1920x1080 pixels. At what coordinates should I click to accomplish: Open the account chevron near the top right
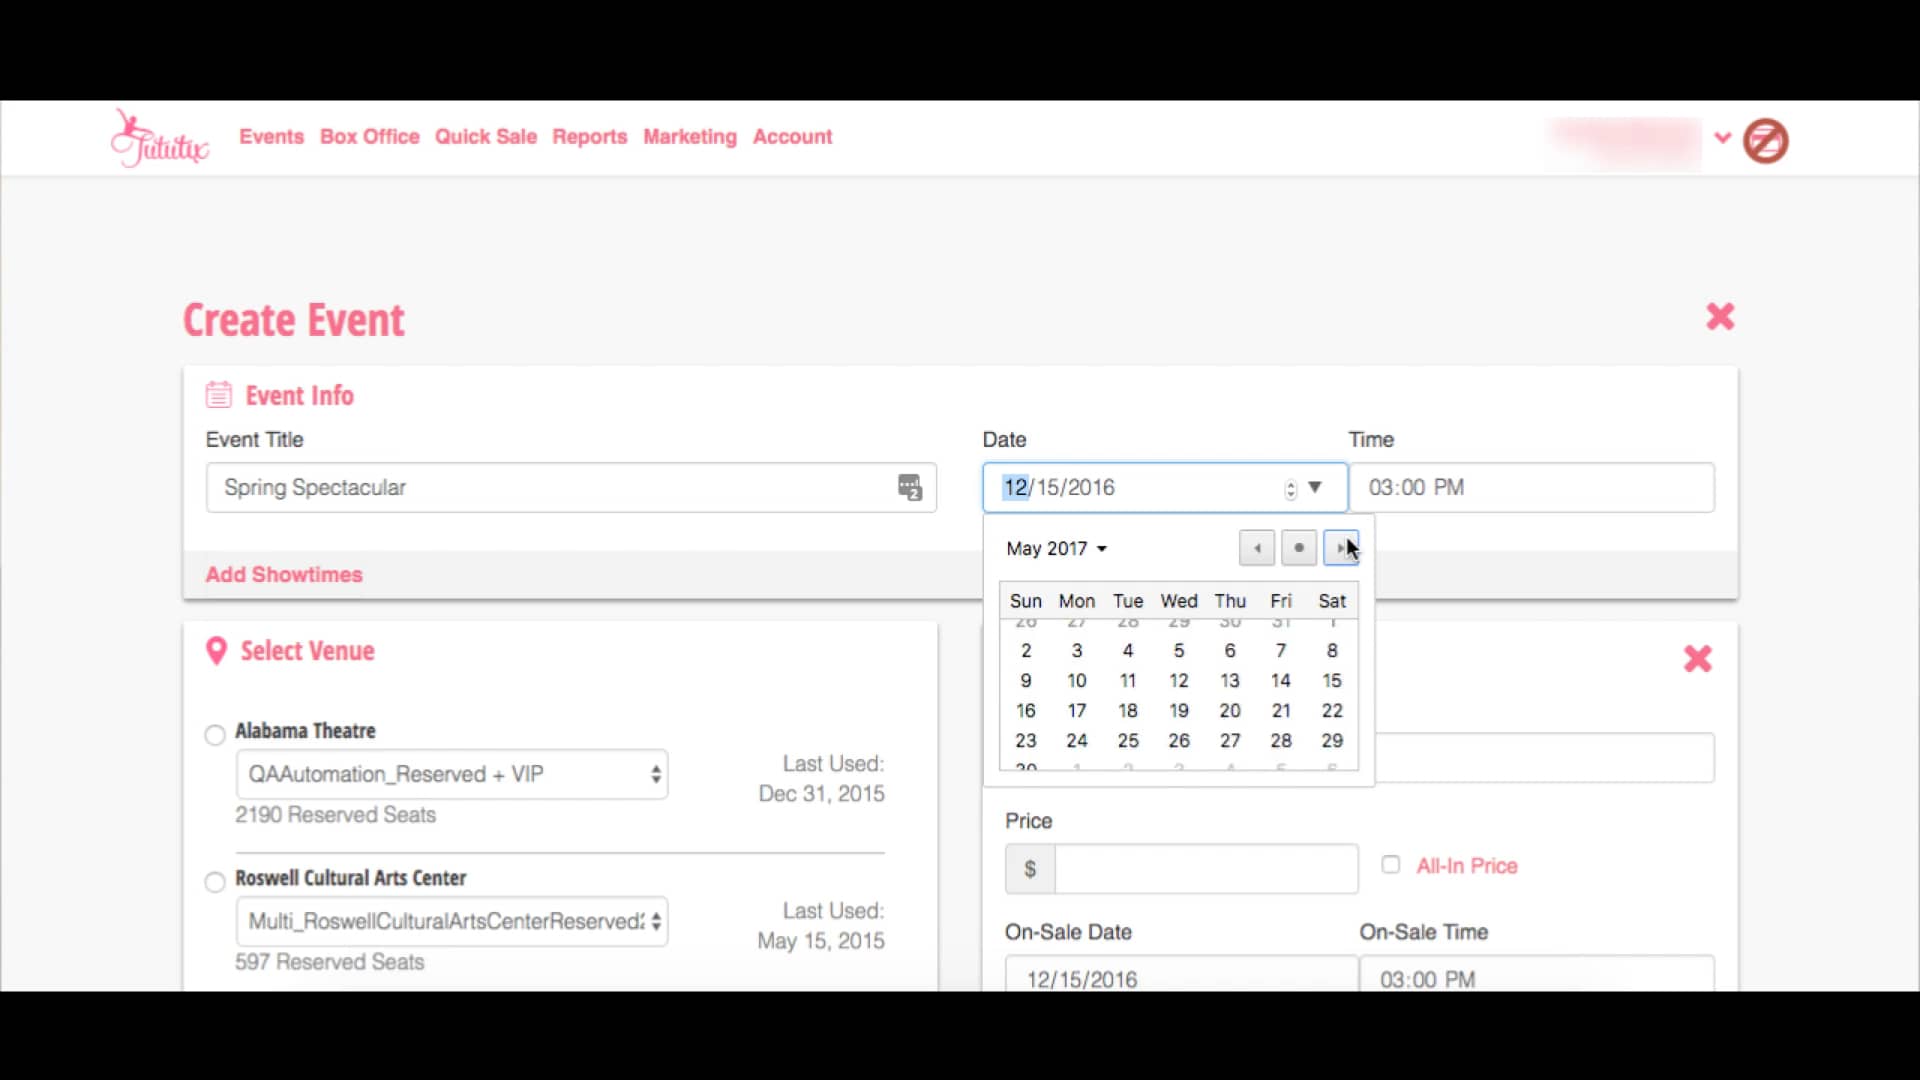coord(1721,137)
